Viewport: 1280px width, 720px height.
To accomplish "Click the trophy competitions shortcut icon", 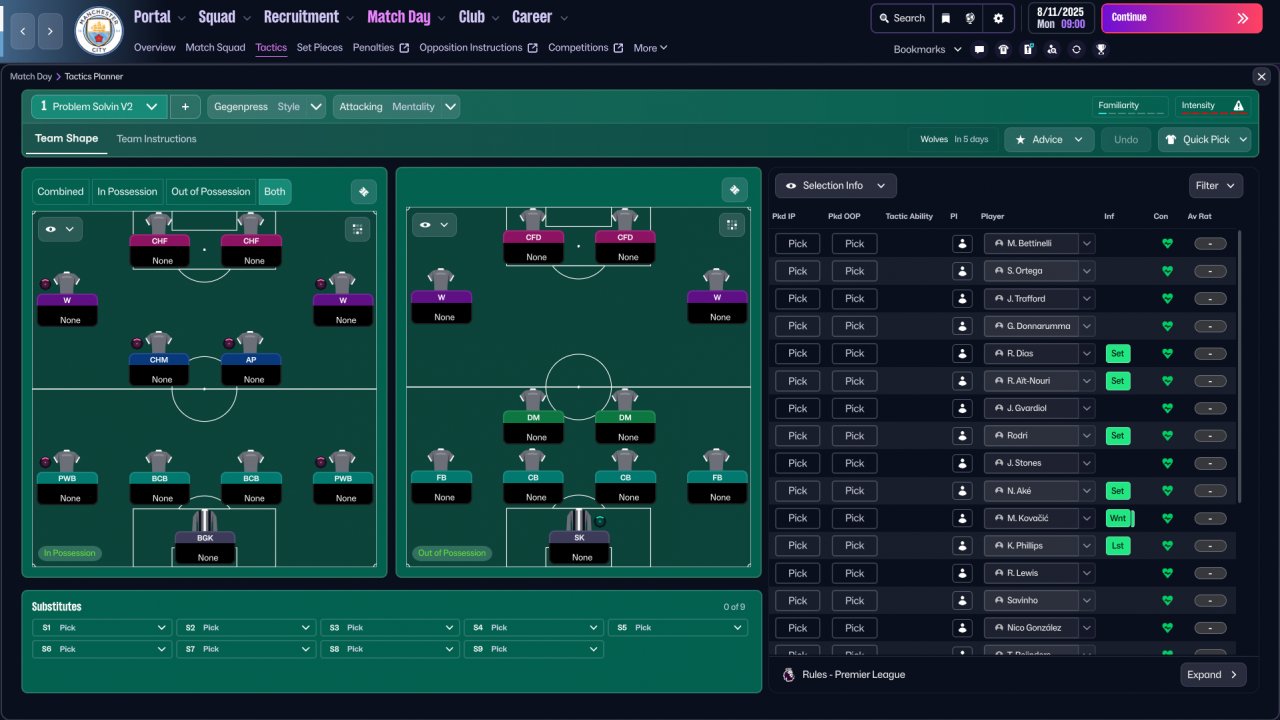I will [x=1101, y=49].
